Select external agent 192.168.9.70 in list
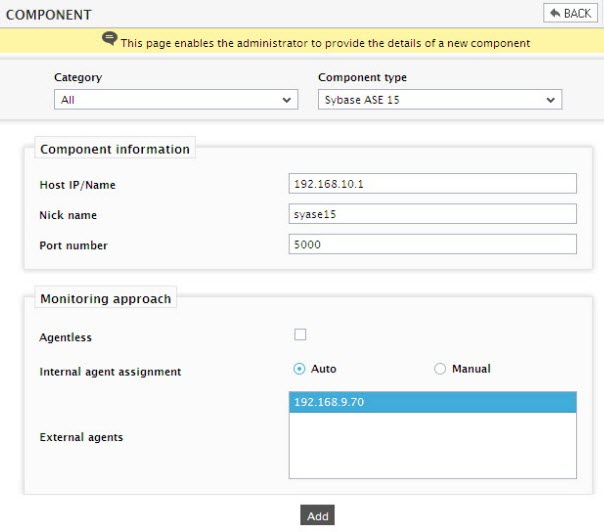 433,402
